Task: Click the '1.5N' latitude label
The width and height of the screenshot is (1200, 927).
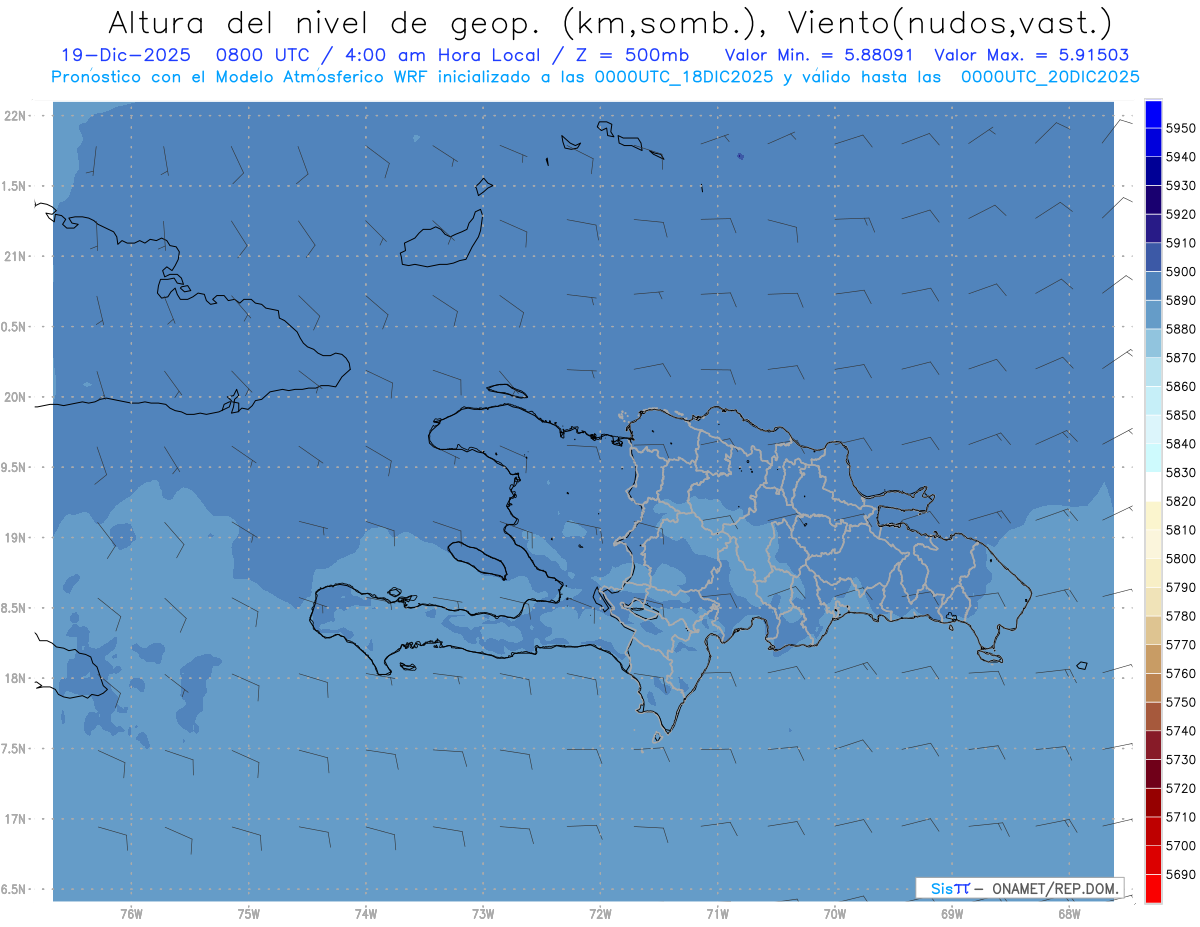Action: [x=15, y=186]
